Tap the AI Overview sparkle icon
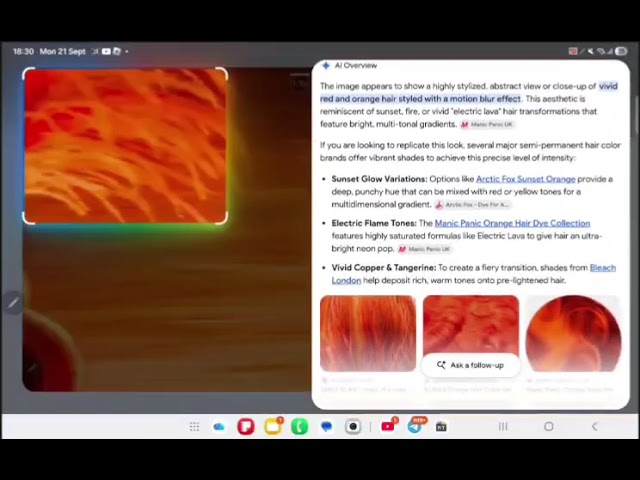Screen dimensions: 640x480 [x=326, y=65]
